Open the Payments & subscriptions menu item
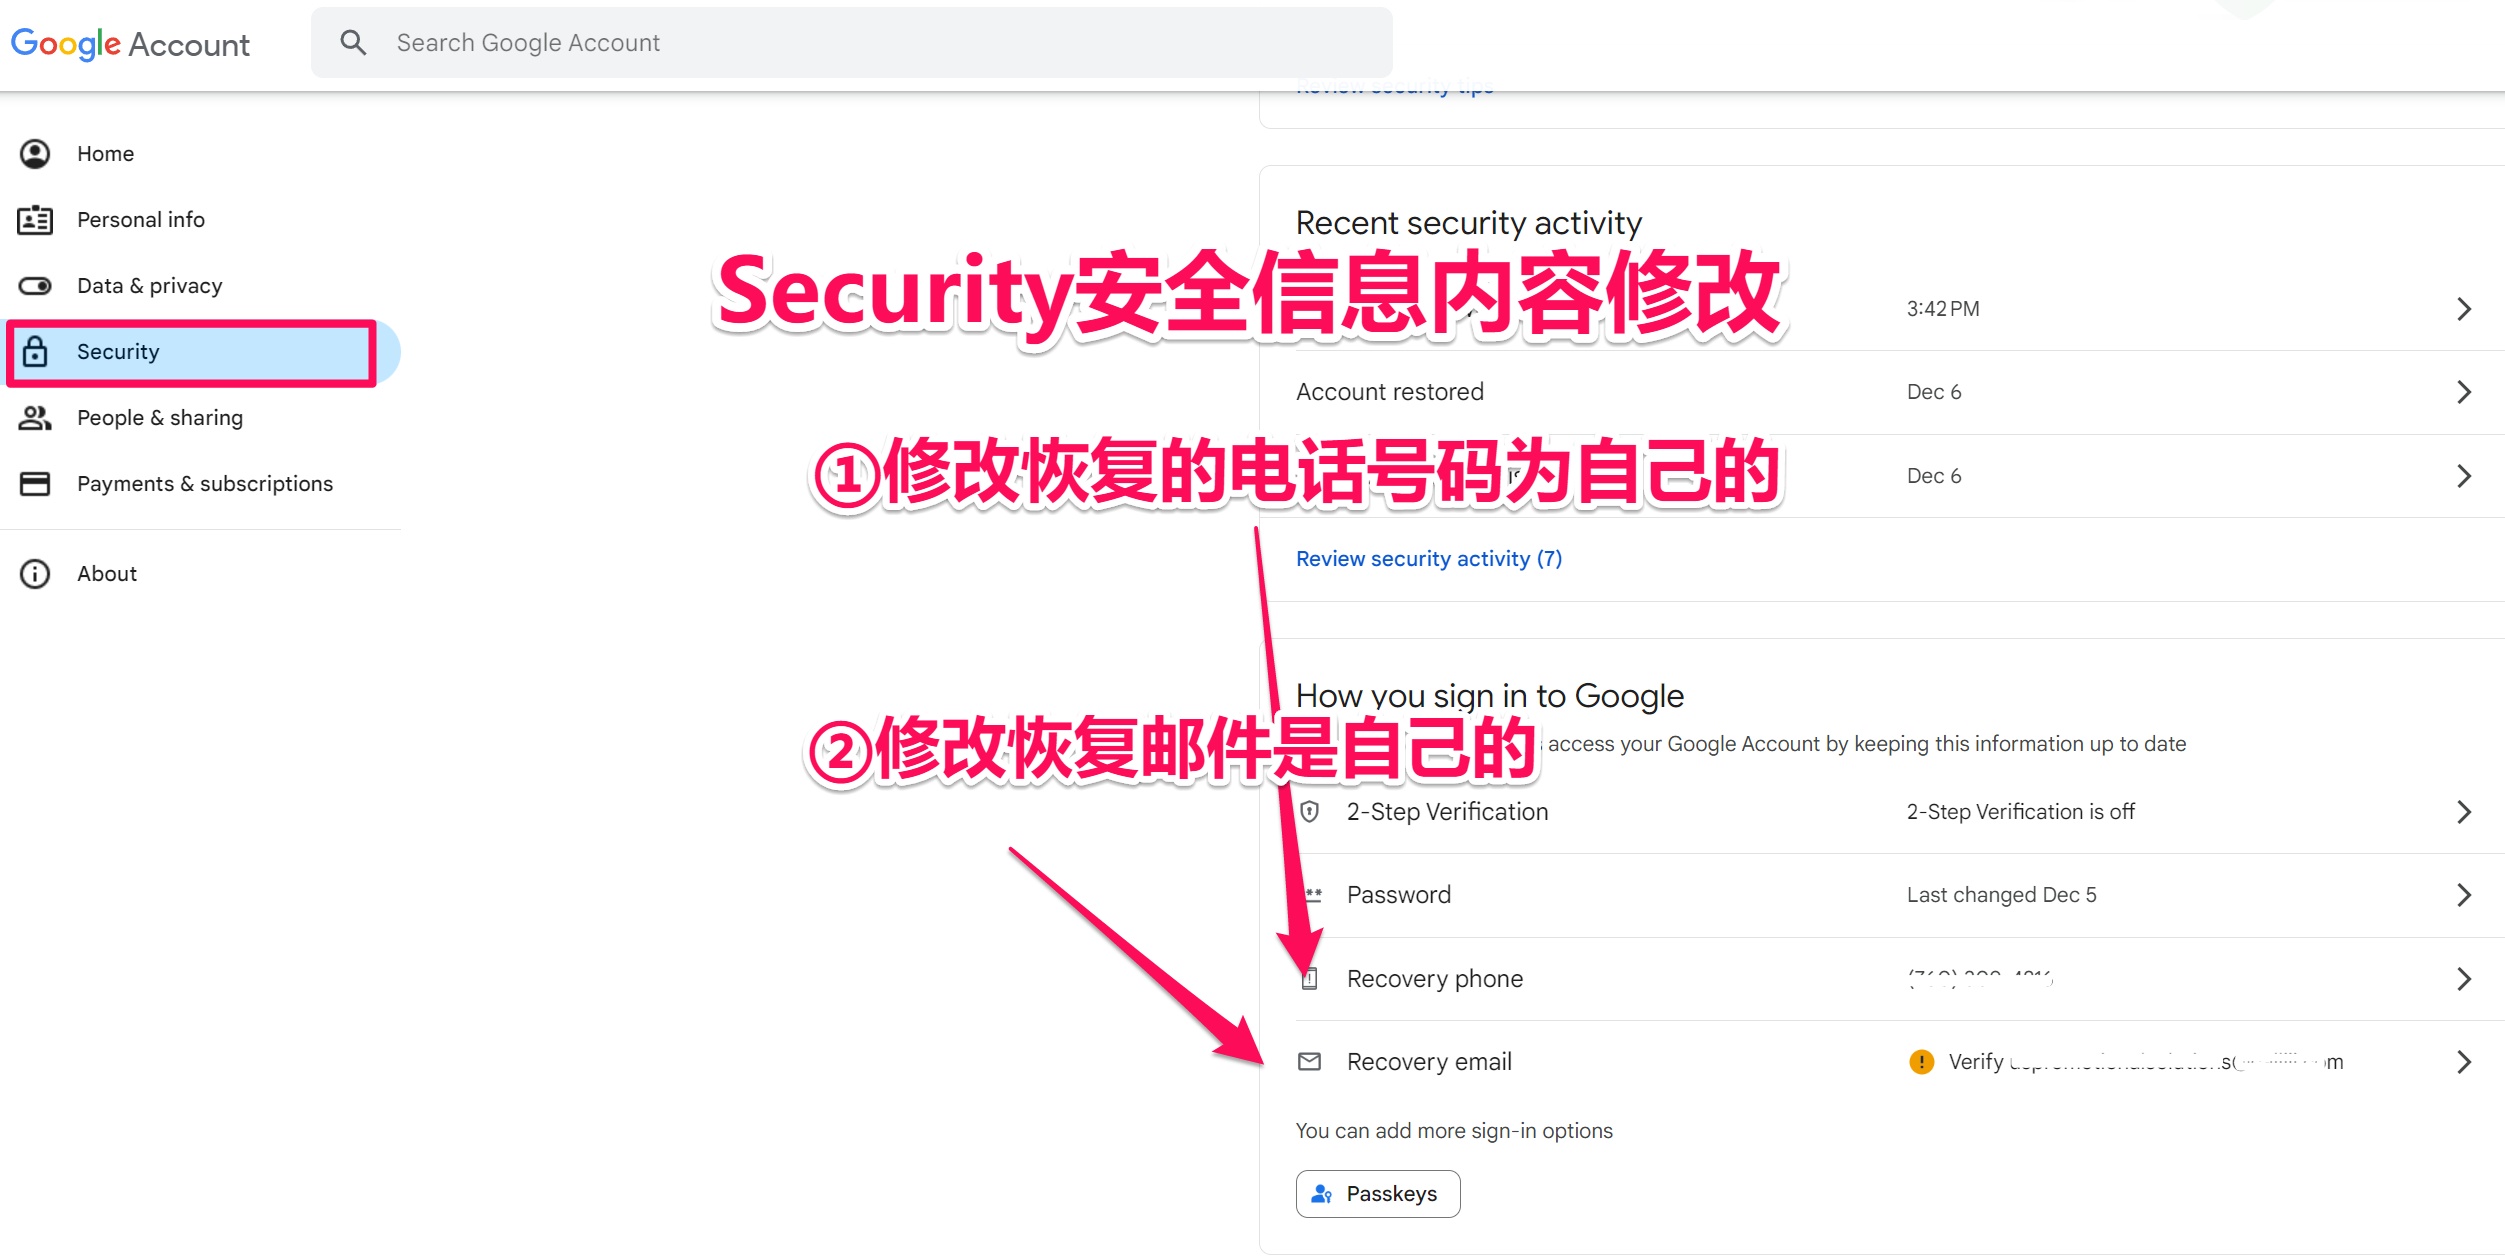2505x1257 pixels. pos(204,484)
